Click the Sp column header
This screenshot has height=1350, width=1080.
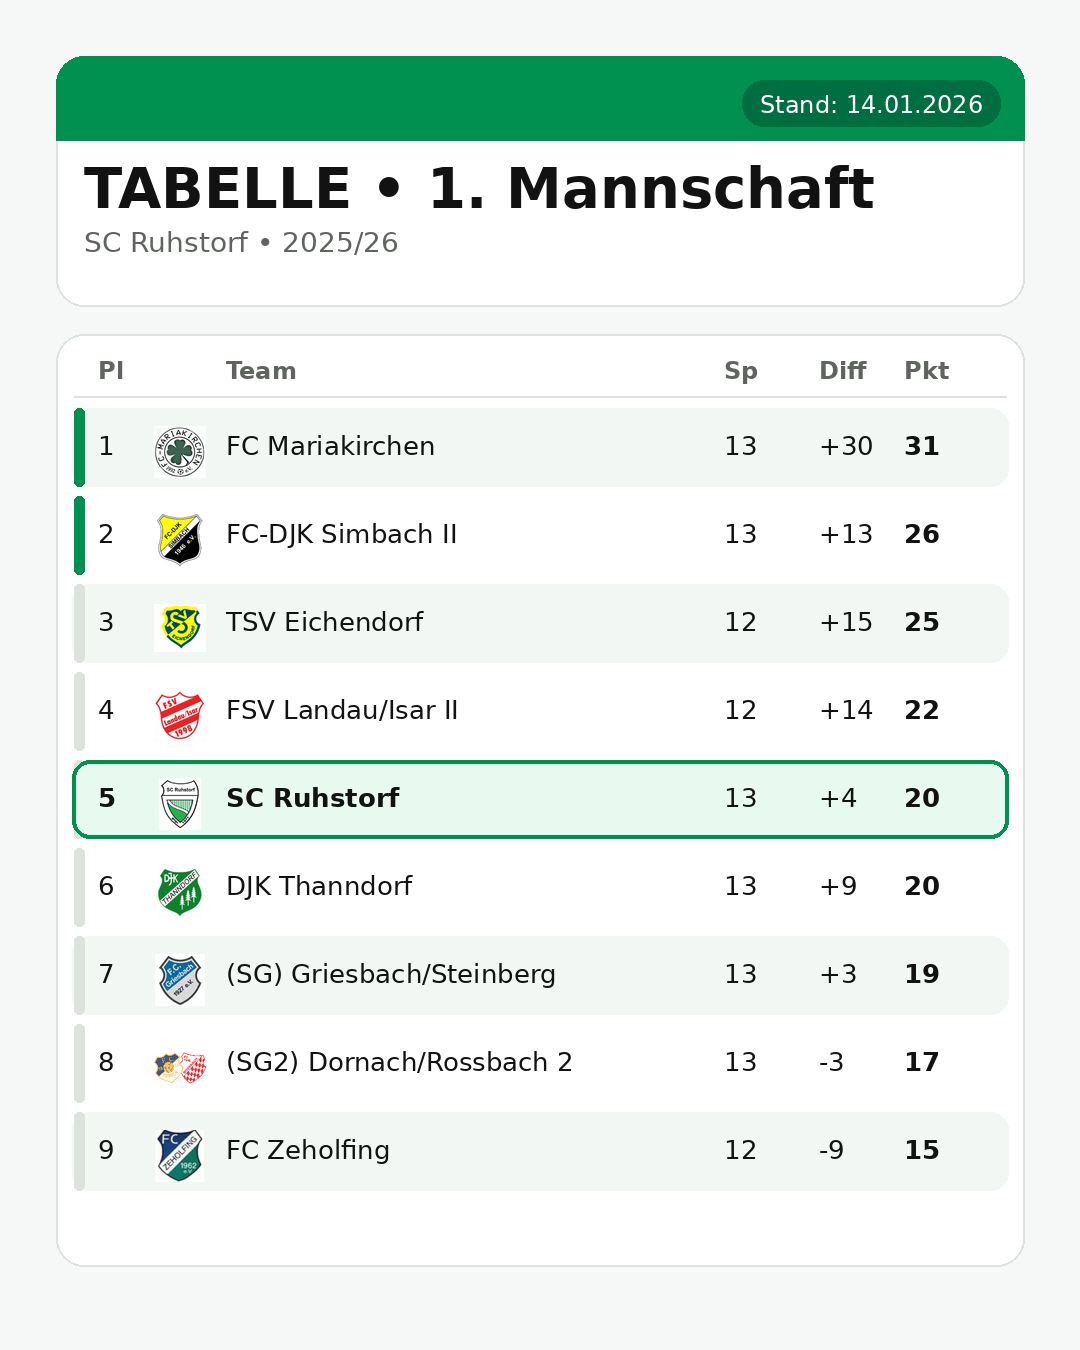pos(740,371)
